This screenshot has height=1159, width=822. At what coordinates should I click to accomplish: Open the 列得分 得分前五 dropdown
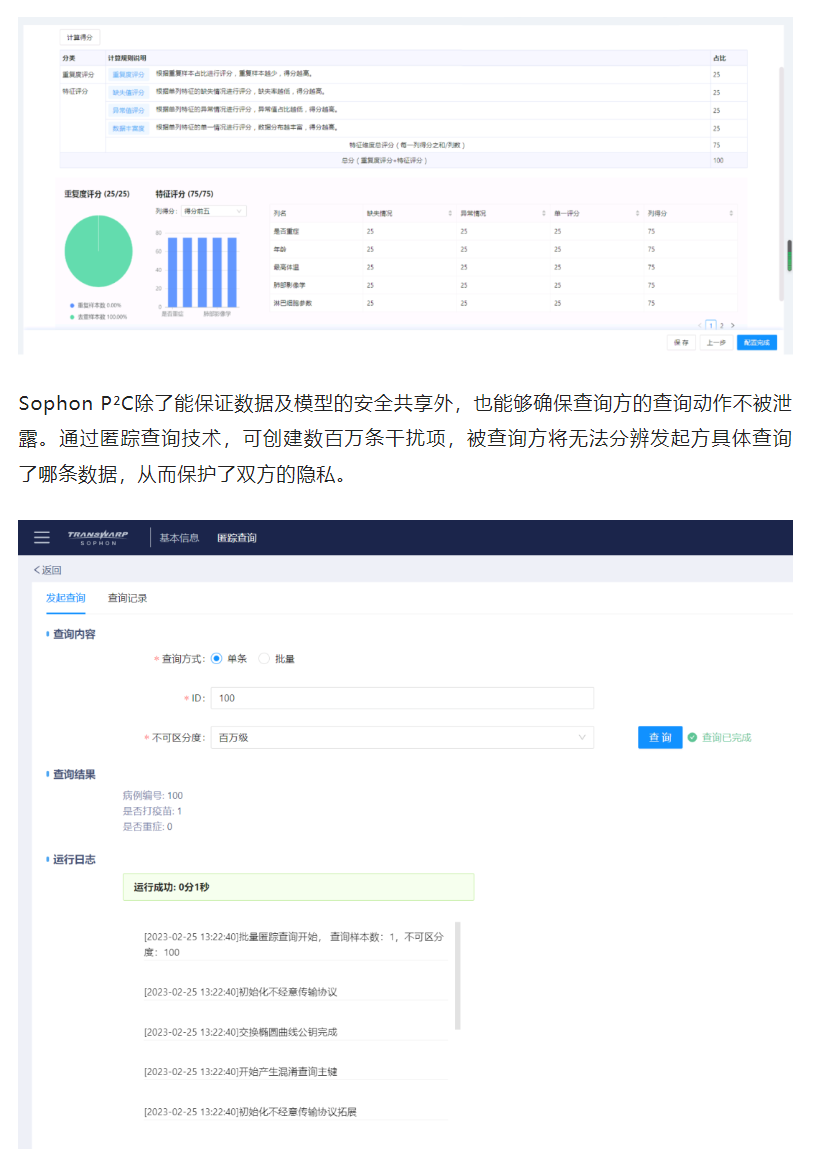213,211
